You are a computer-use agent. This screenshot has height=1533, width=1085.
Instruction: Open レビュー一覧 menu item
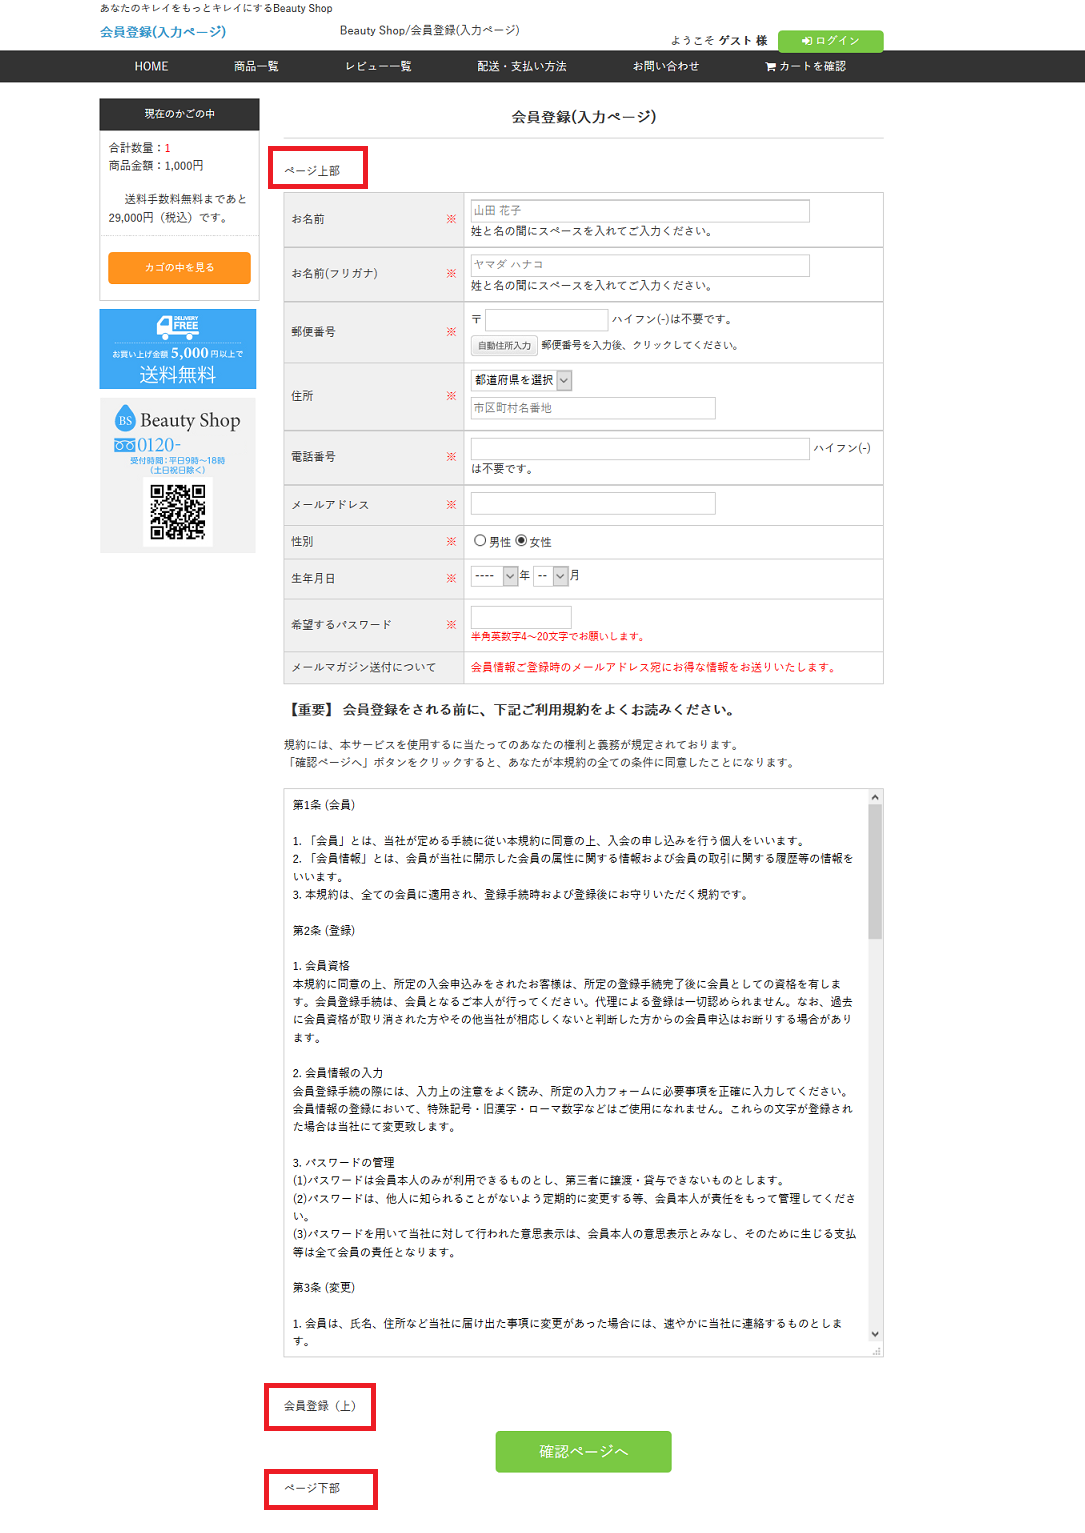coord(378,67)
